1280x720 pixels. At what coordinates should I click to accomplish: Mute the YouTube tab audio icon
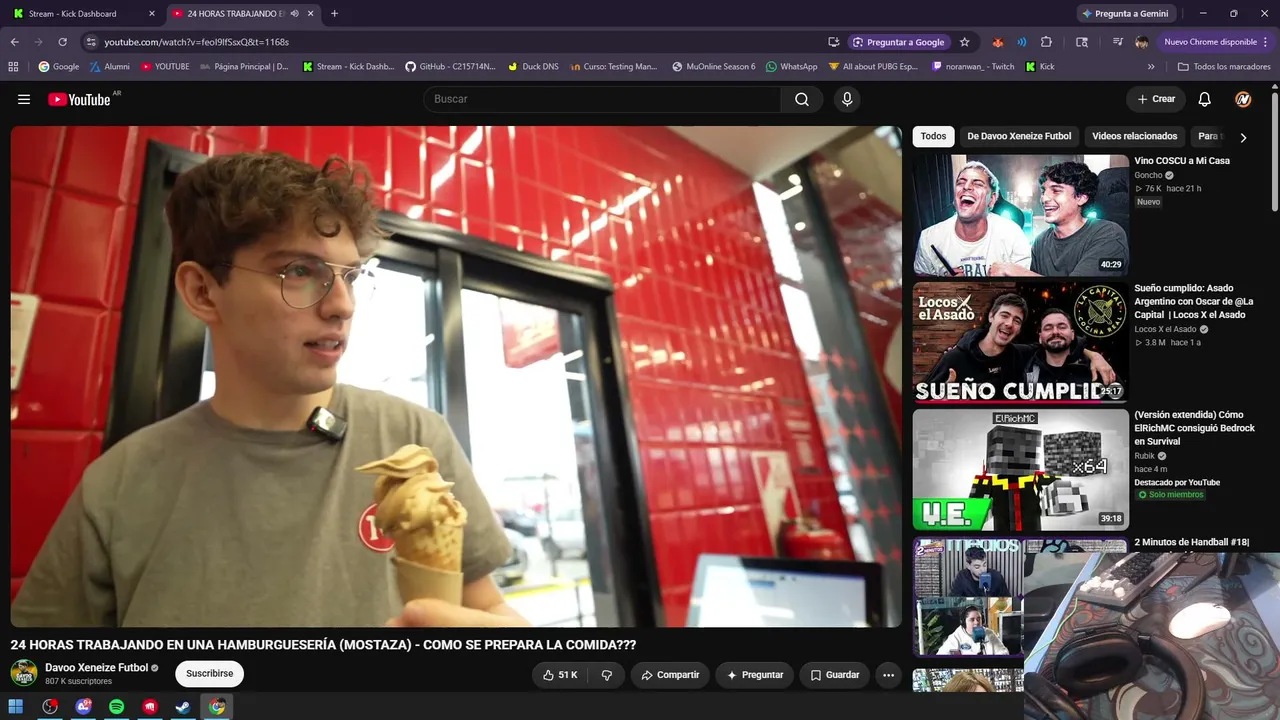click(294, 14)
